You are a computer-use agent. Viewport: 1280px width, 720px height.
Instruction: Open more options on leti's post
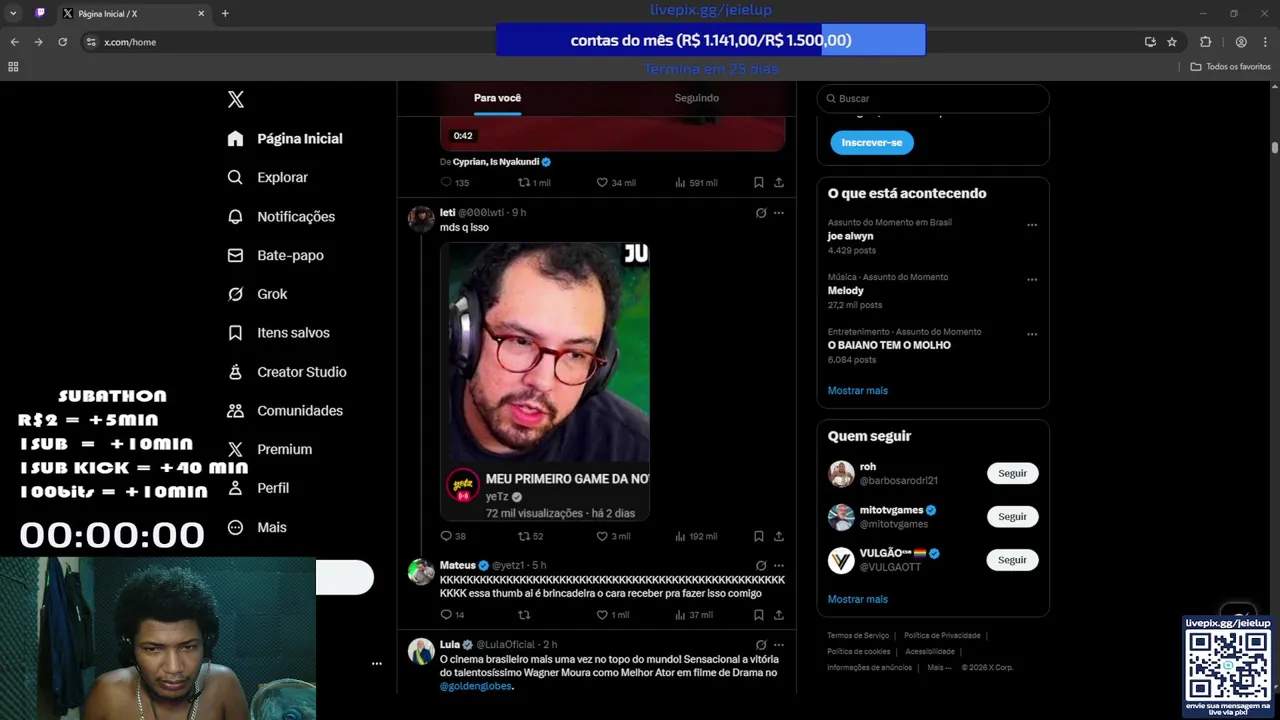(779, 213)
